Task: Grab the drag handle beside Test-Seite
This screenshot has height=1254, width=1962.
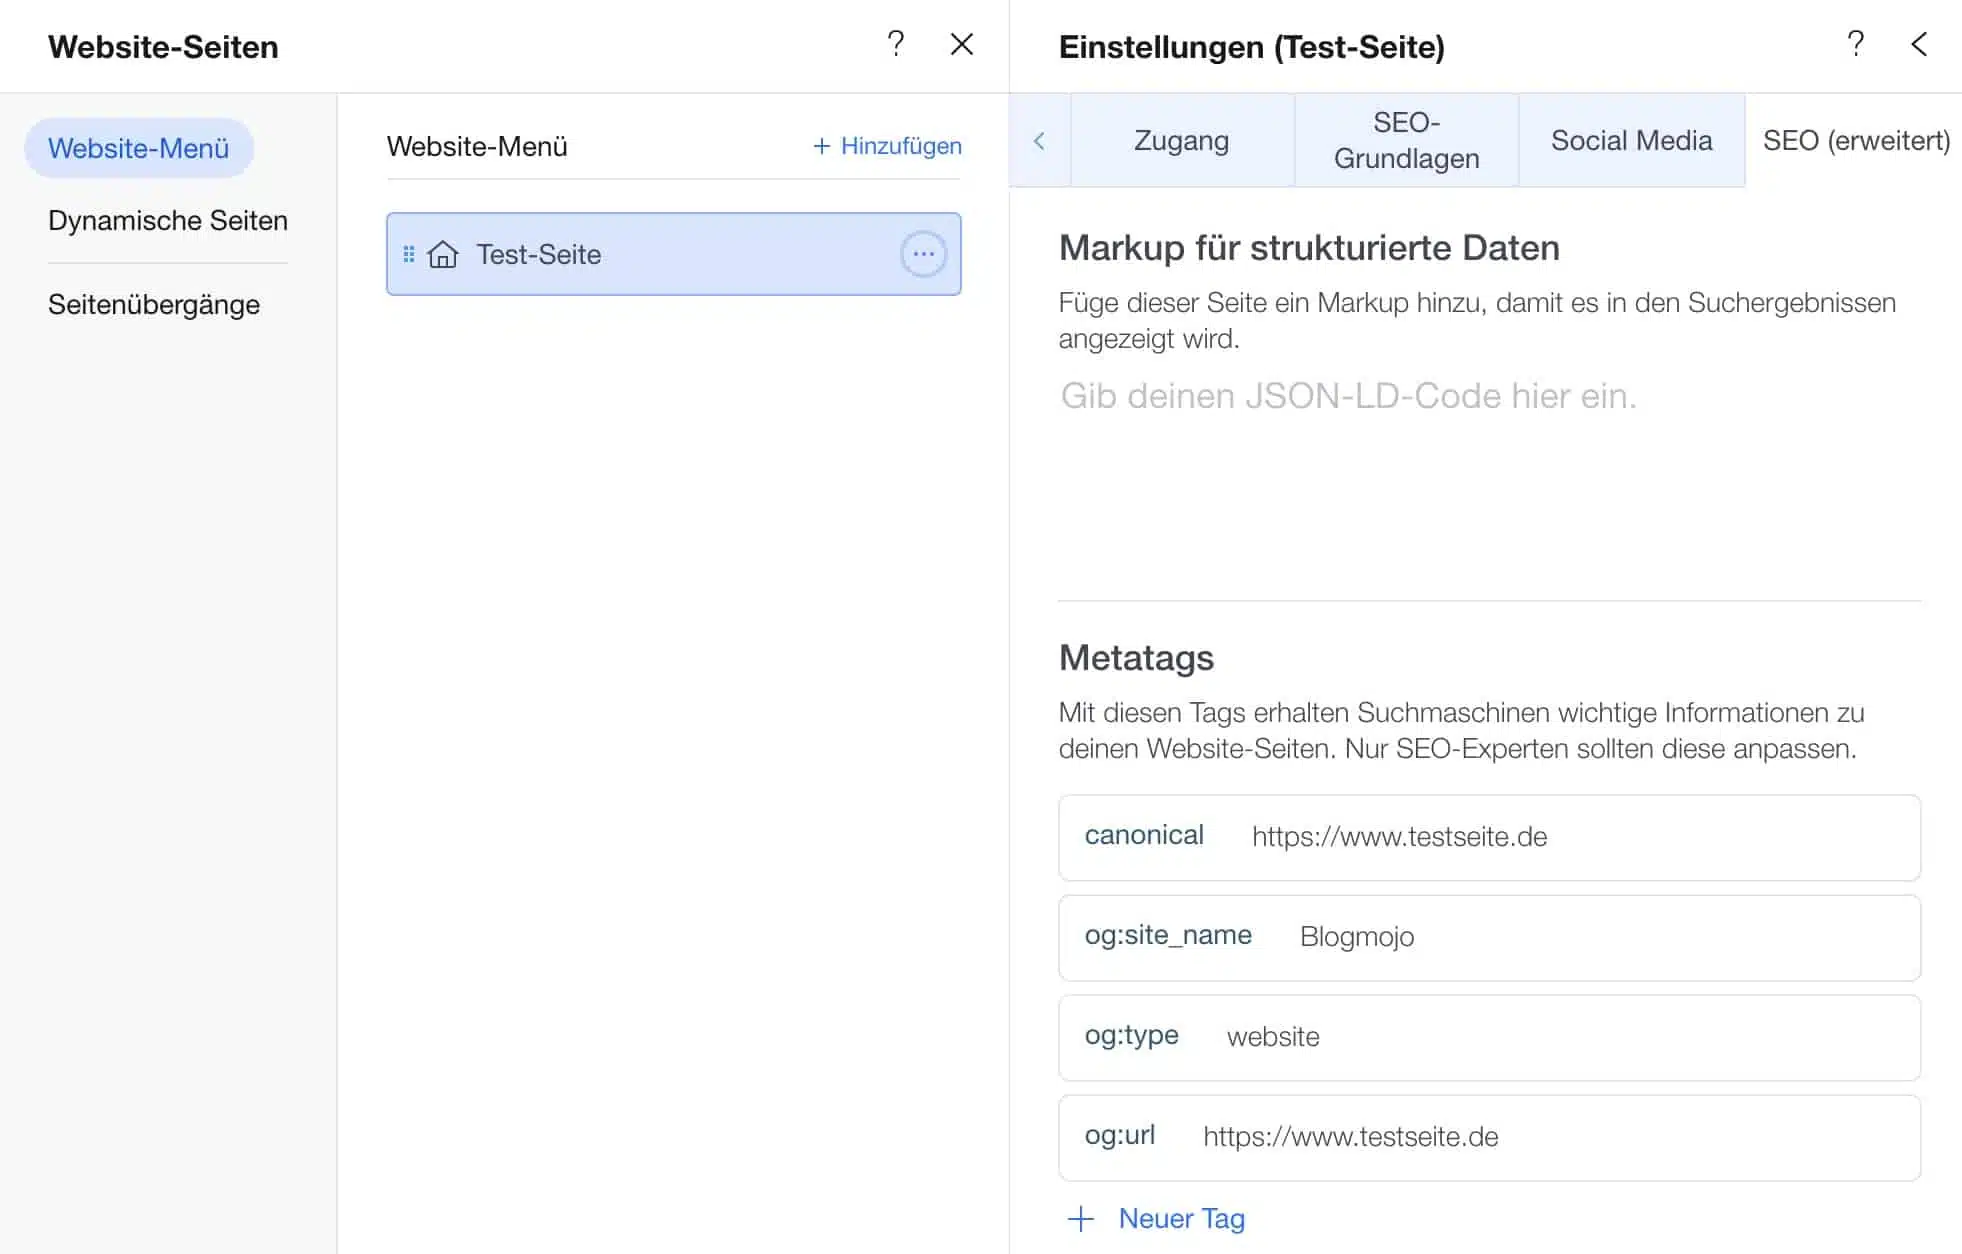Action: [x=408, y=254]
